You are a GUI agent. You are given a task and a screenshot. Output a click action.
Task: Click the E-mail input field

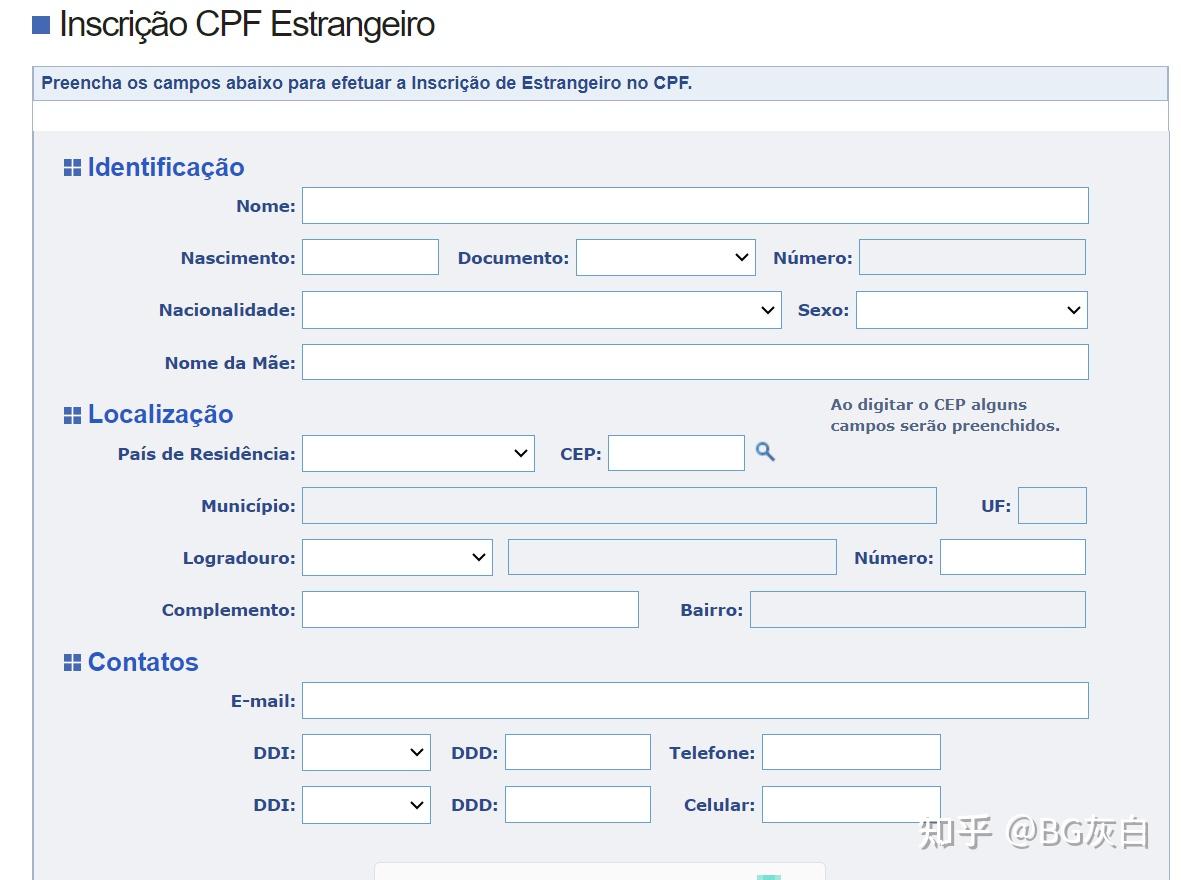point(696,700)
